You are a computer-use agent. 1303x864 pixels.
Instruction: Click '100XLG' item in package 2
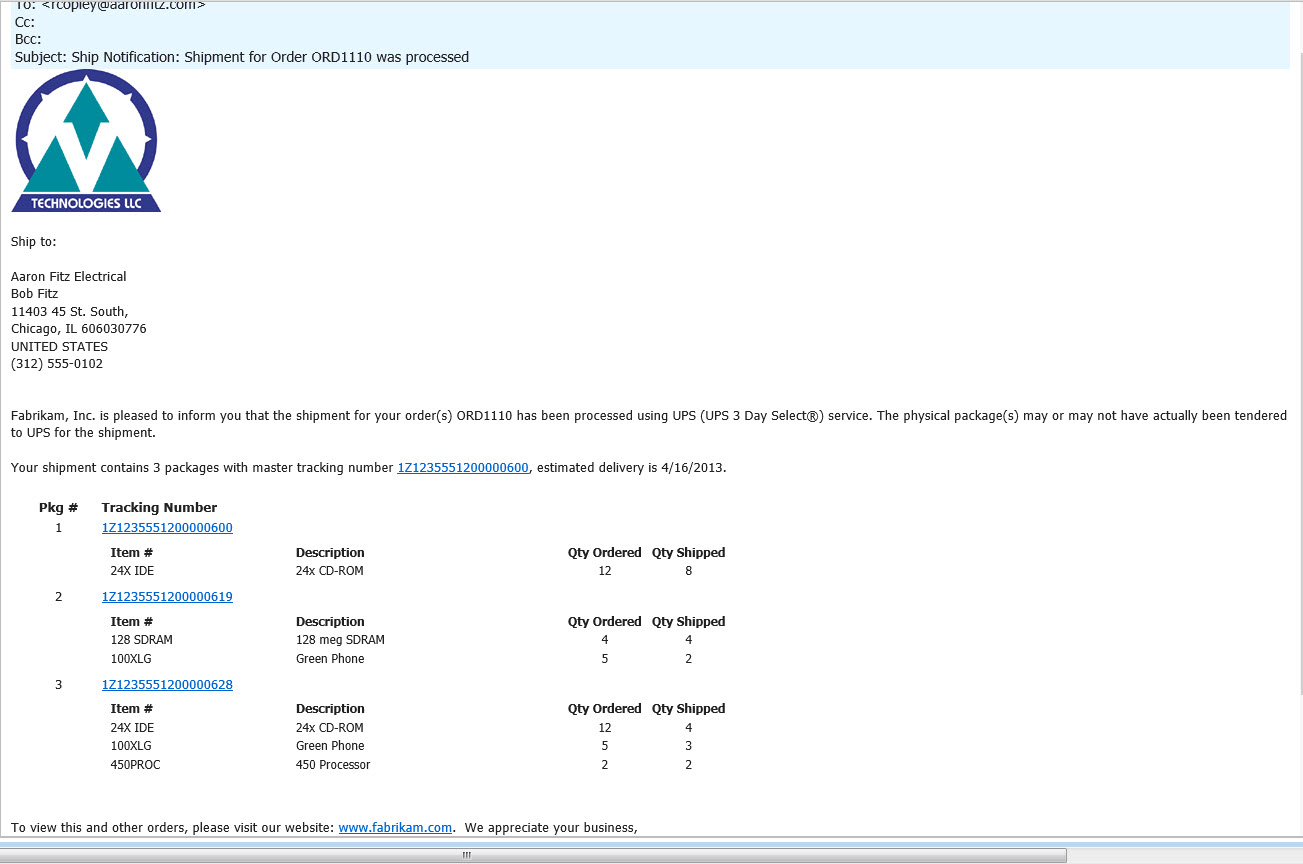click(x=131, y=659)
